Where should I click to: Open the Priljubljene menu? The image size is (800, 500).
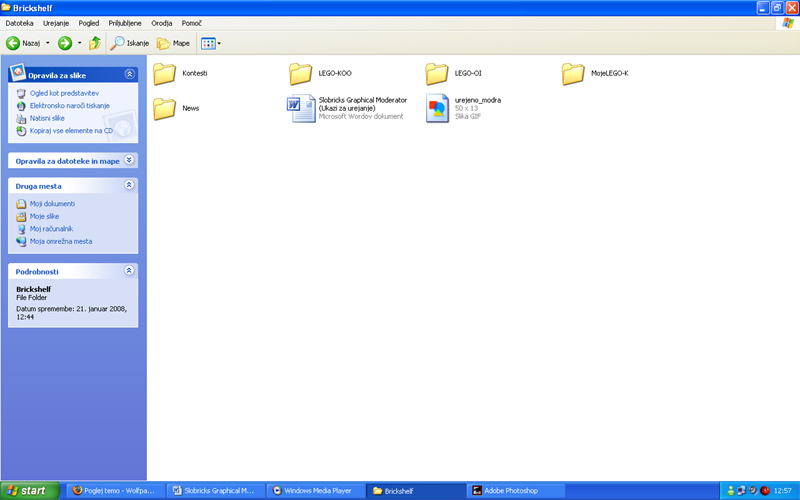pyautogui.click(x=125, y=23)
